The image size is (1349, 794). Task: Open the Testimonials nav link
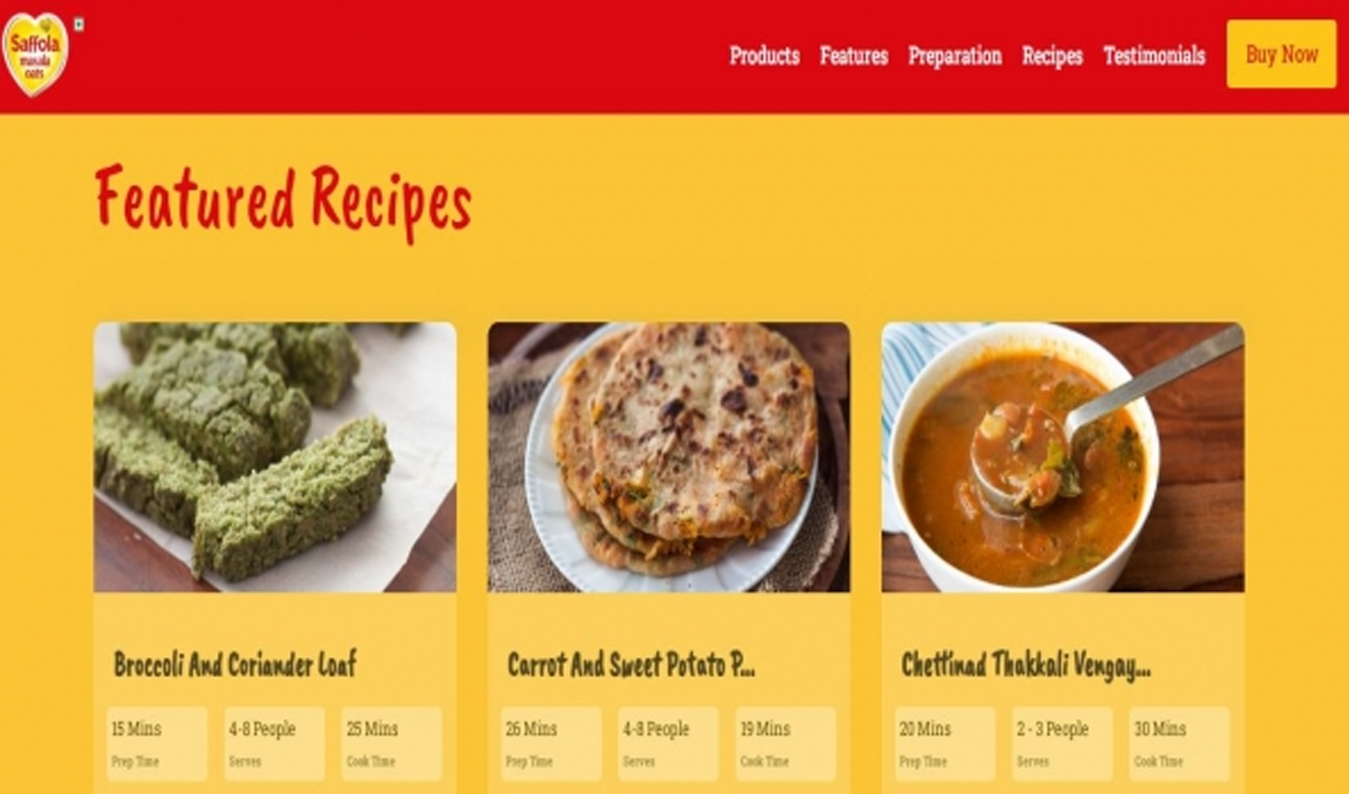[x=1154, y=56]
